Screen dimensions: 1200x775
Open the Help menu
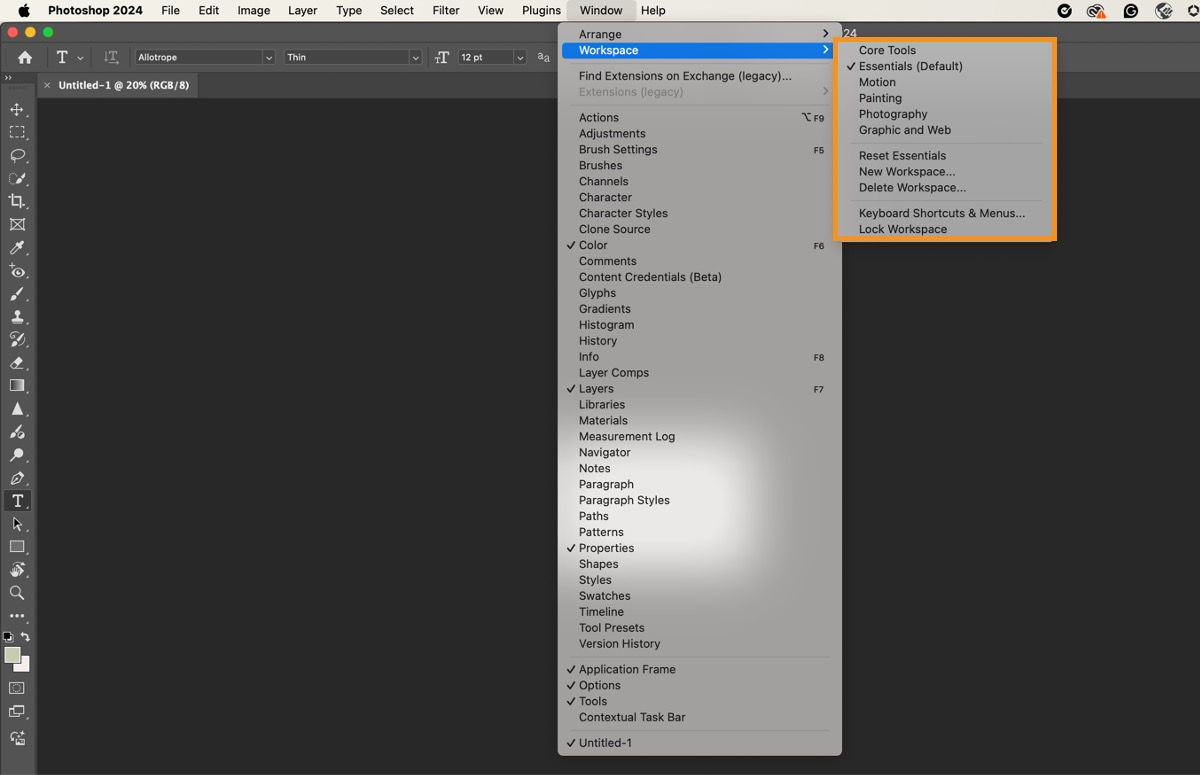(653, 10)
